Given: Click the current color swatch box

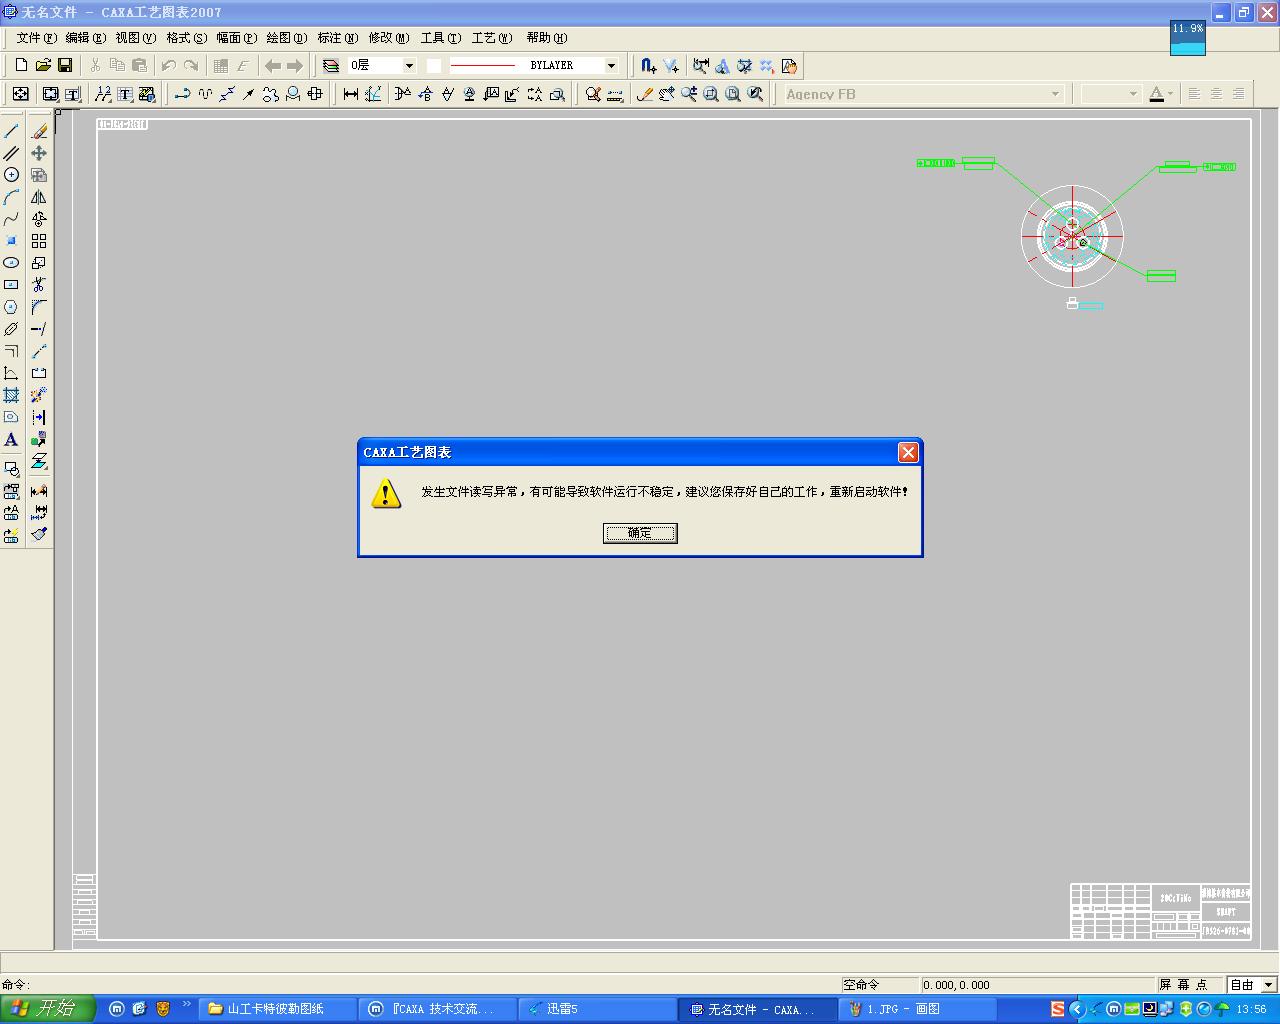Looking at the screenshot, I should pyautogui.click(x=434, y=66).
